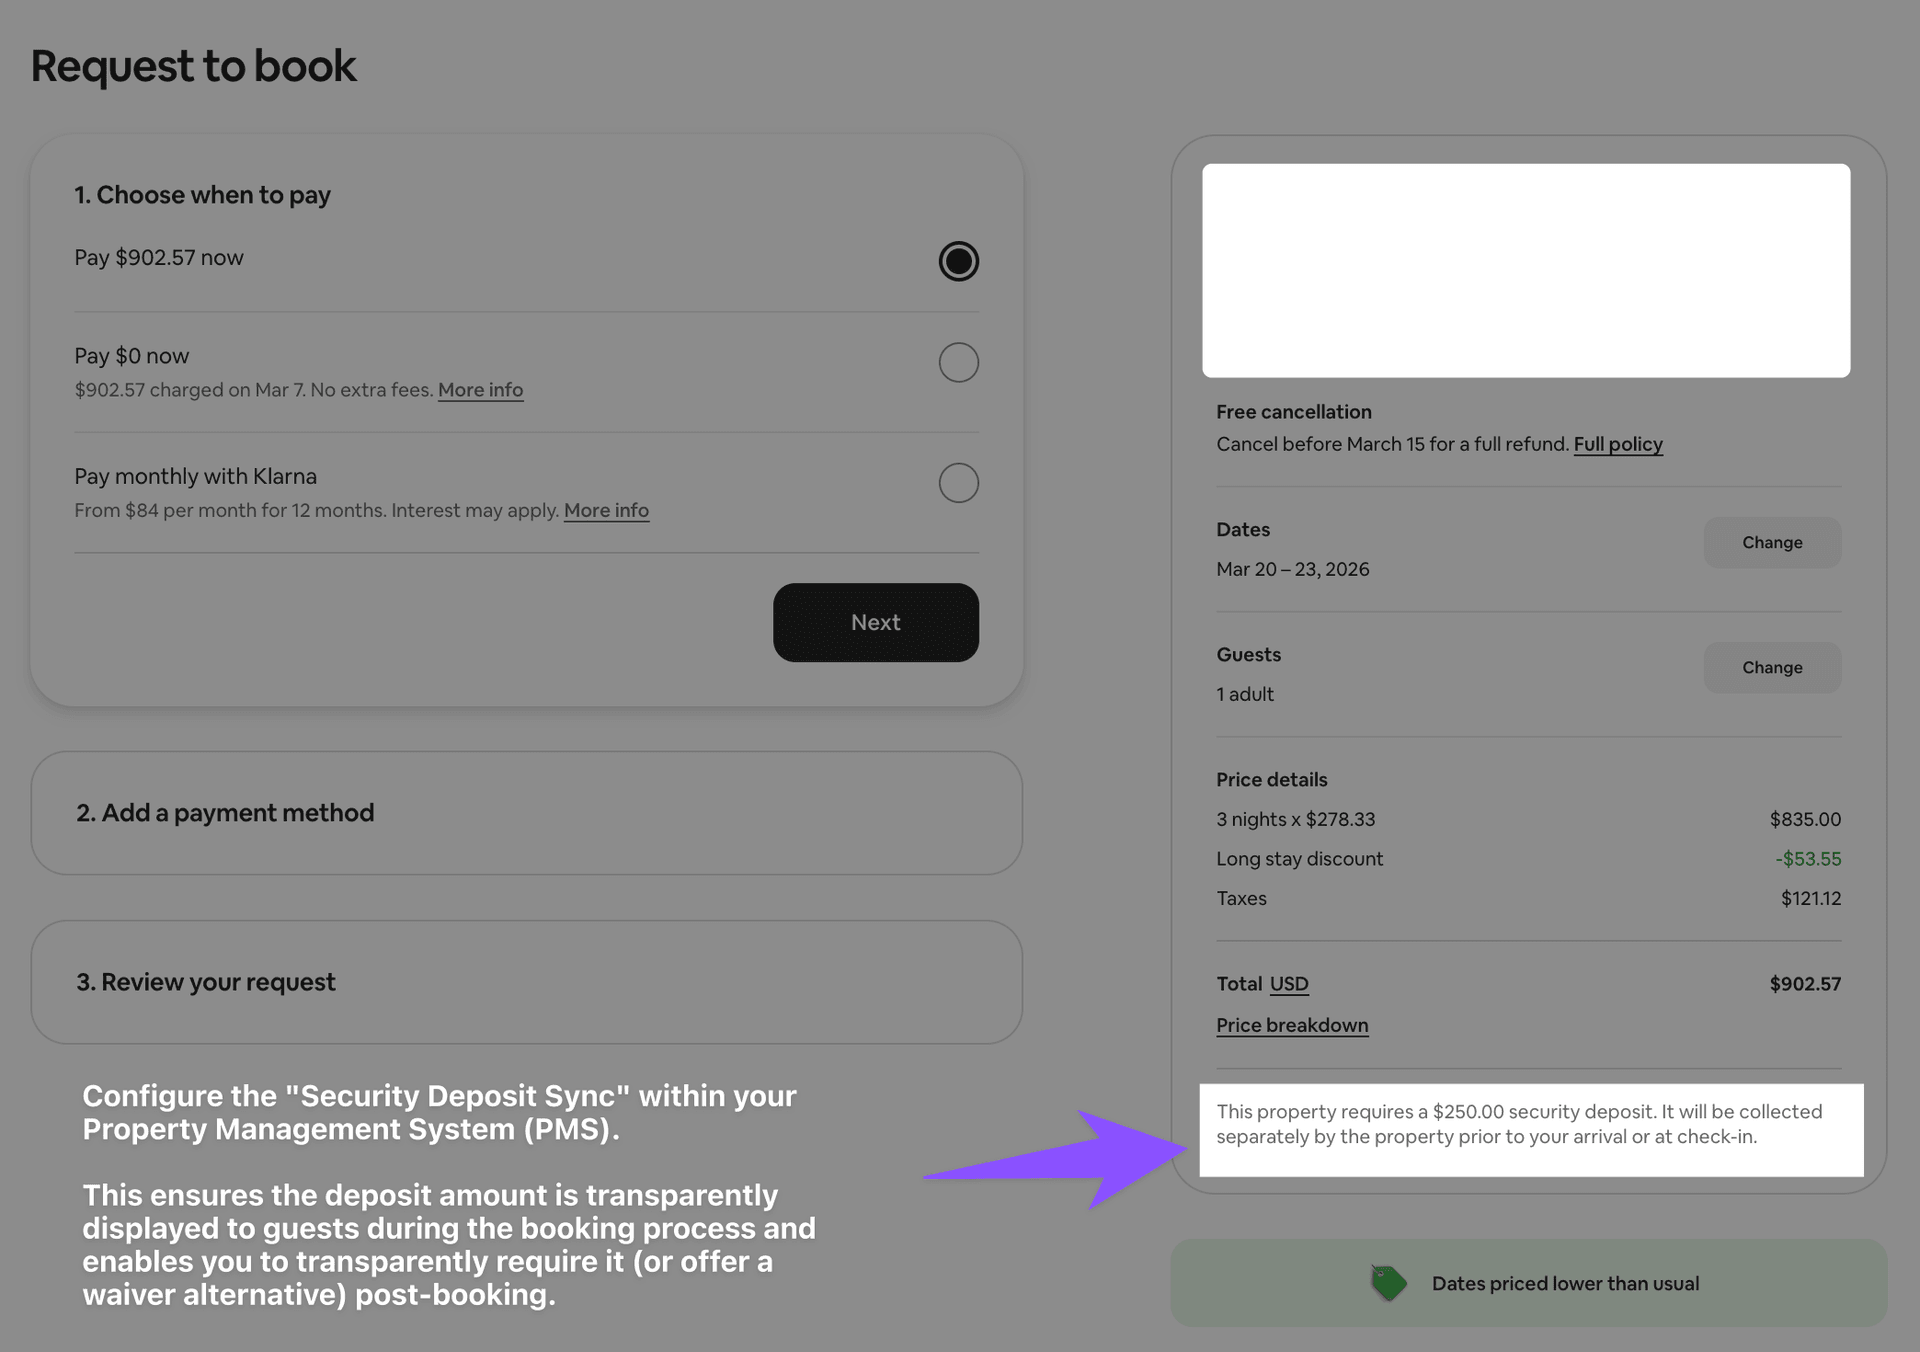Expand the Review your request step
1920x1352 pixels.
click(x=526, y=982)
